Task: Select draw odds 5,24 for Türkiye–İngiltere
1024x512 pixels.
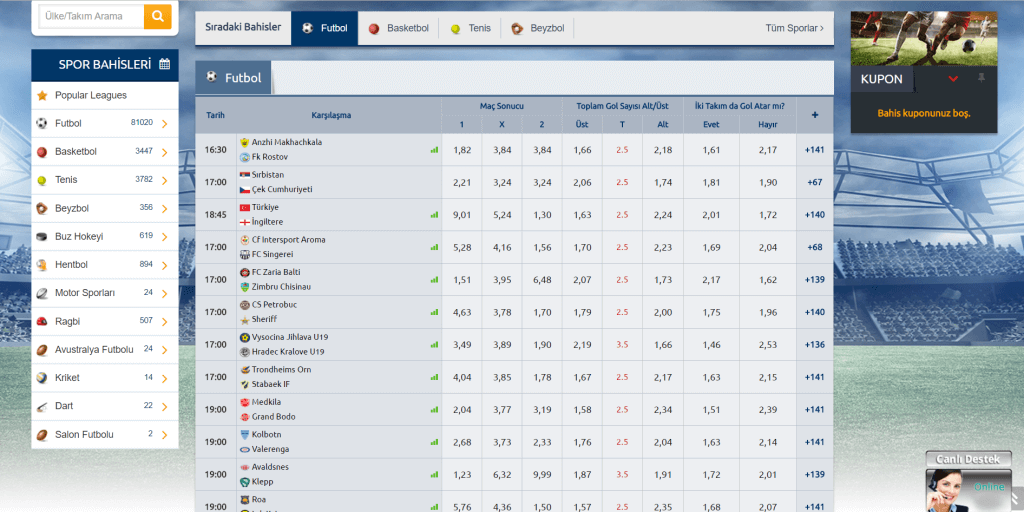Action: (x=502, y=215)
